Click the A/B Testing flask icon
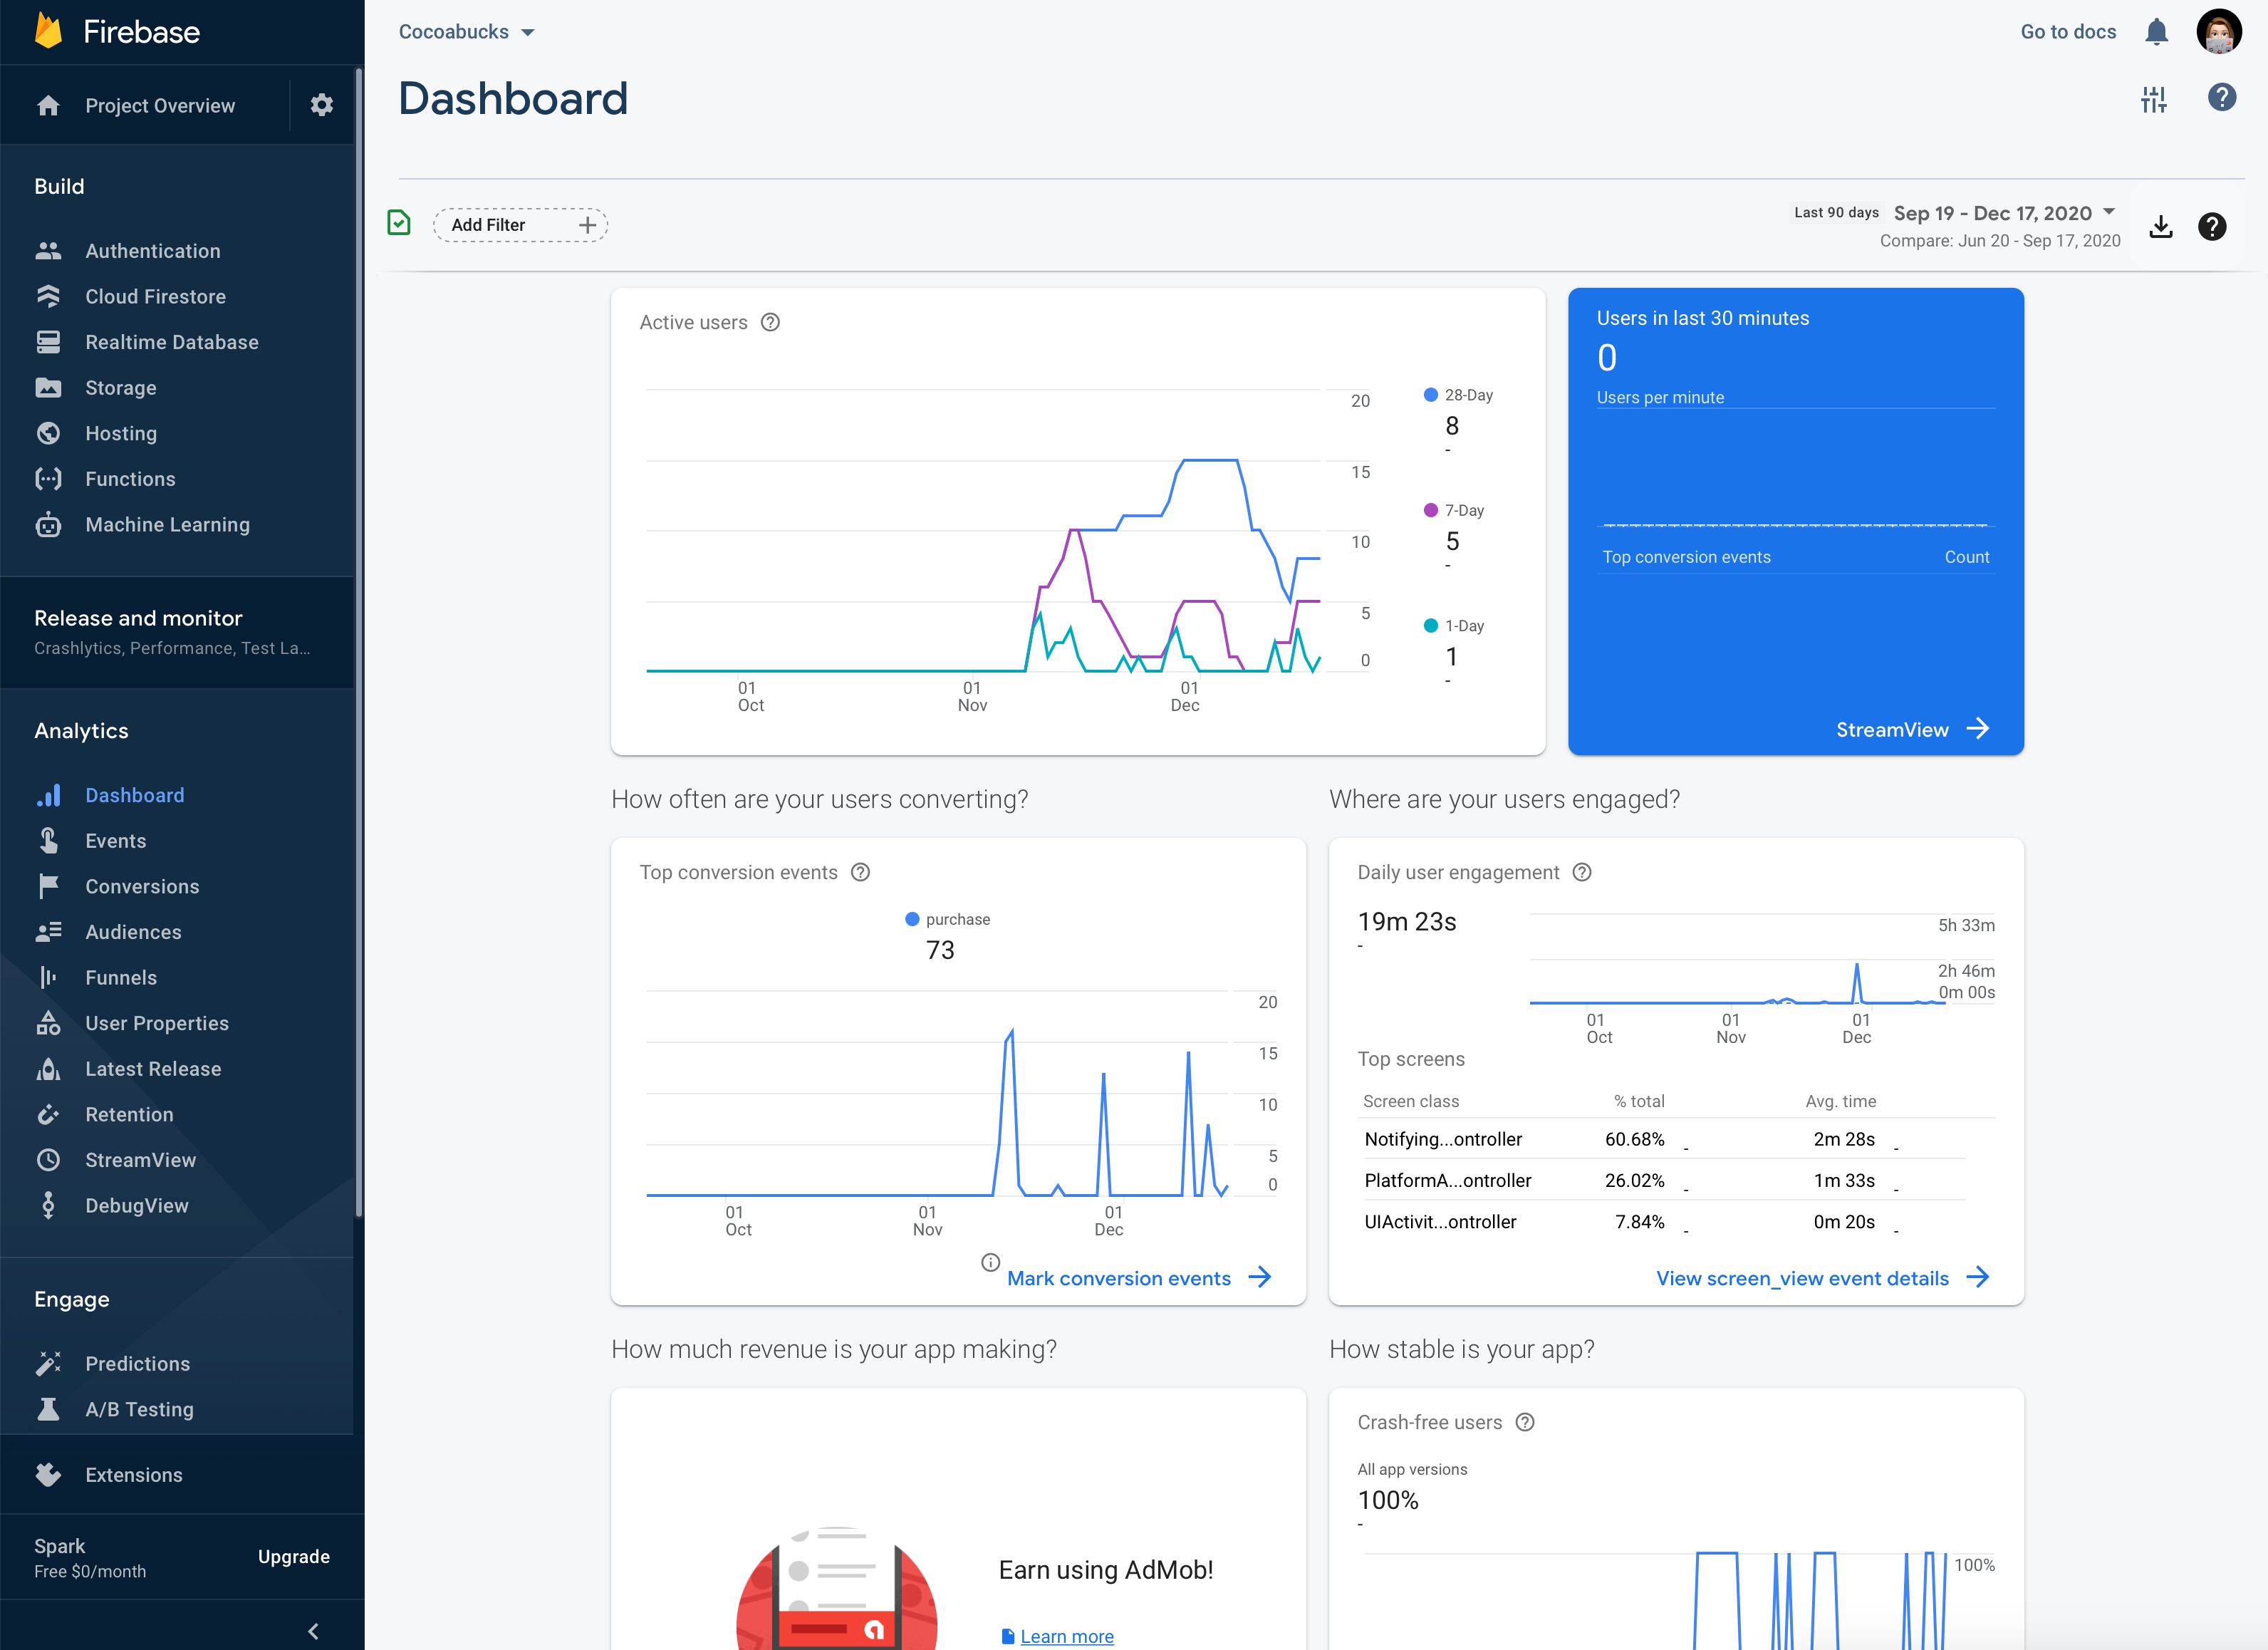The height and width of the screenshot is (1650, 2268). tap(48, 1409)
